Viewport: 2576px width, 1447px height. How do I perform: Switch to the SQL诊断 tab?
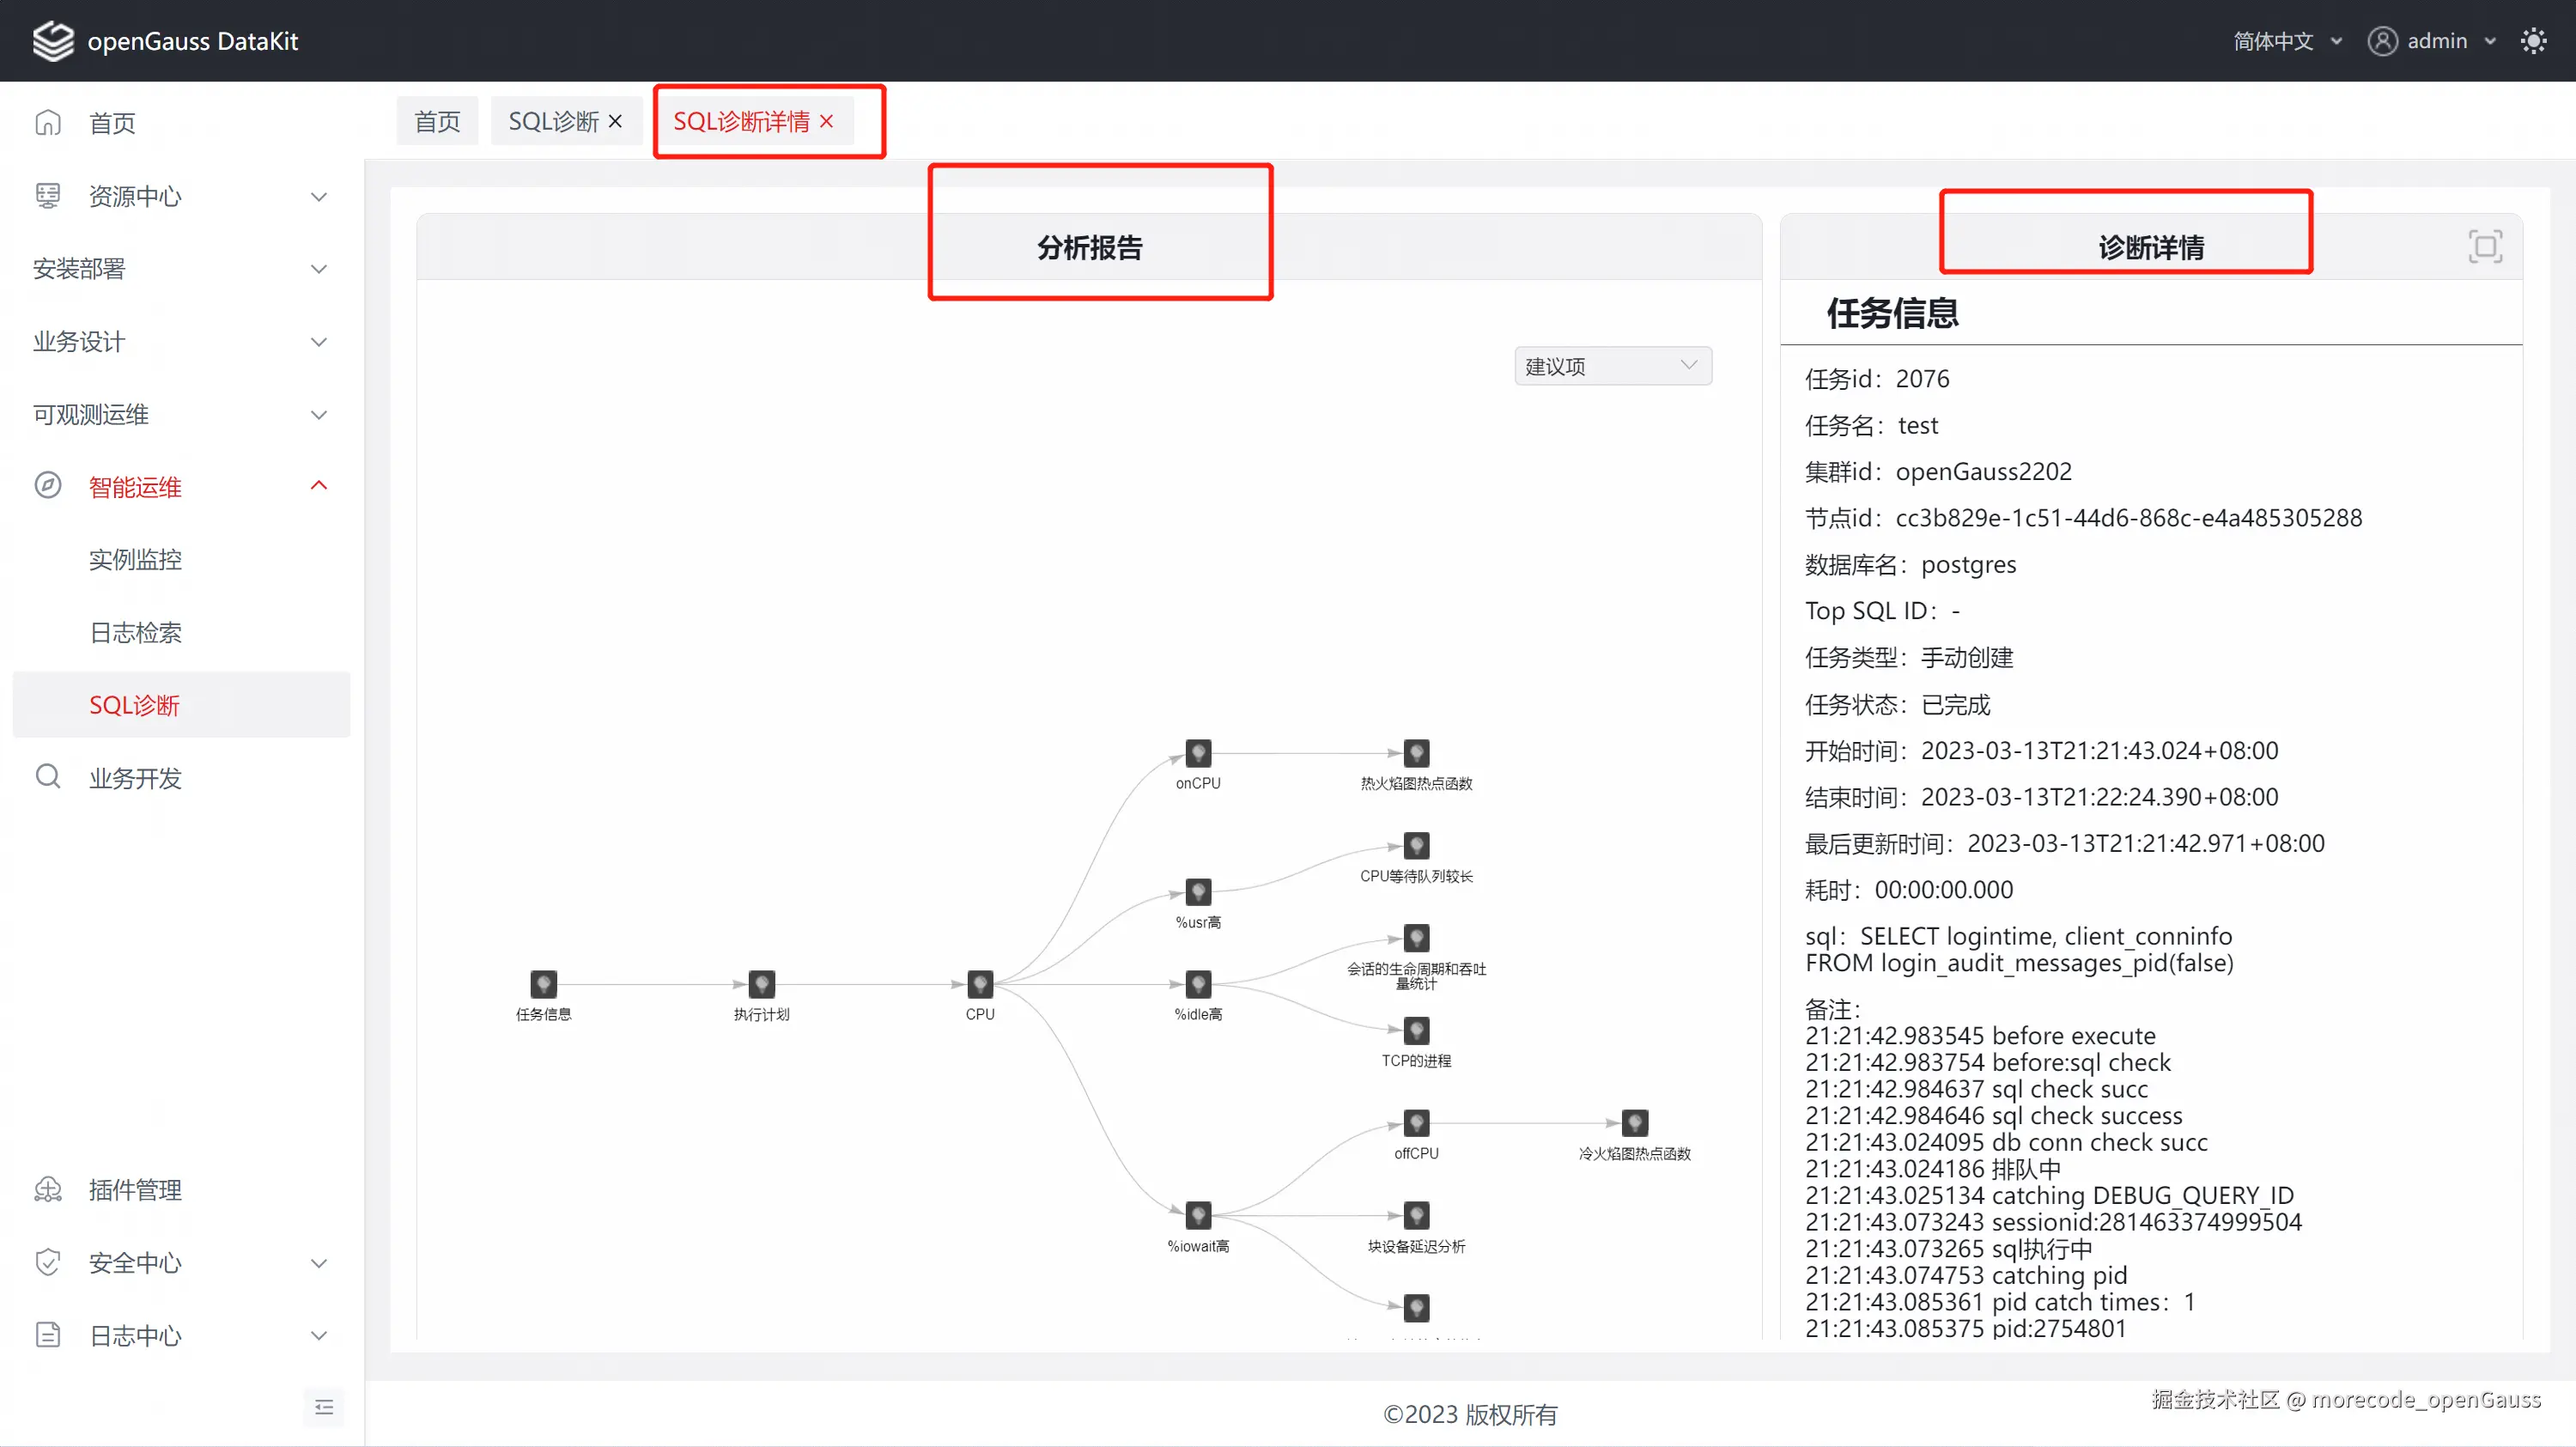pos(553,121)
